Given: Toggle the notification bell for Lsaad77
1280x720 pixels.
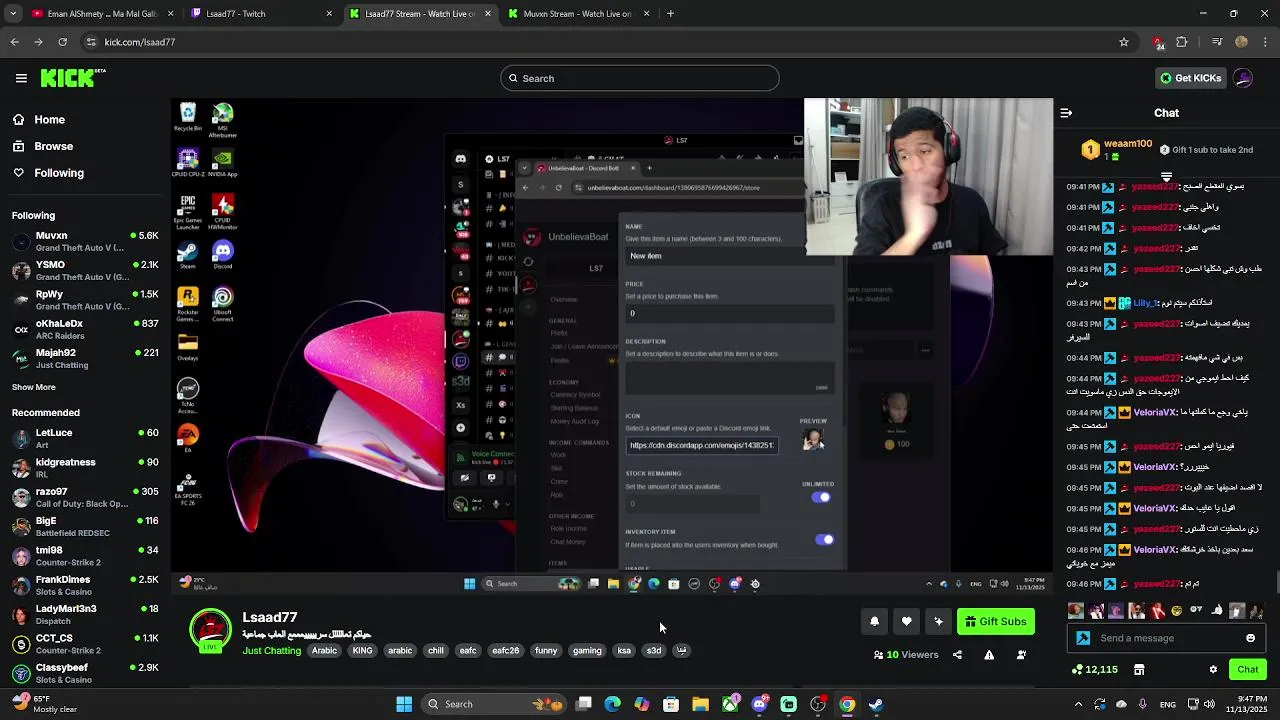Looking at the screenshot, I should point(874,622).
